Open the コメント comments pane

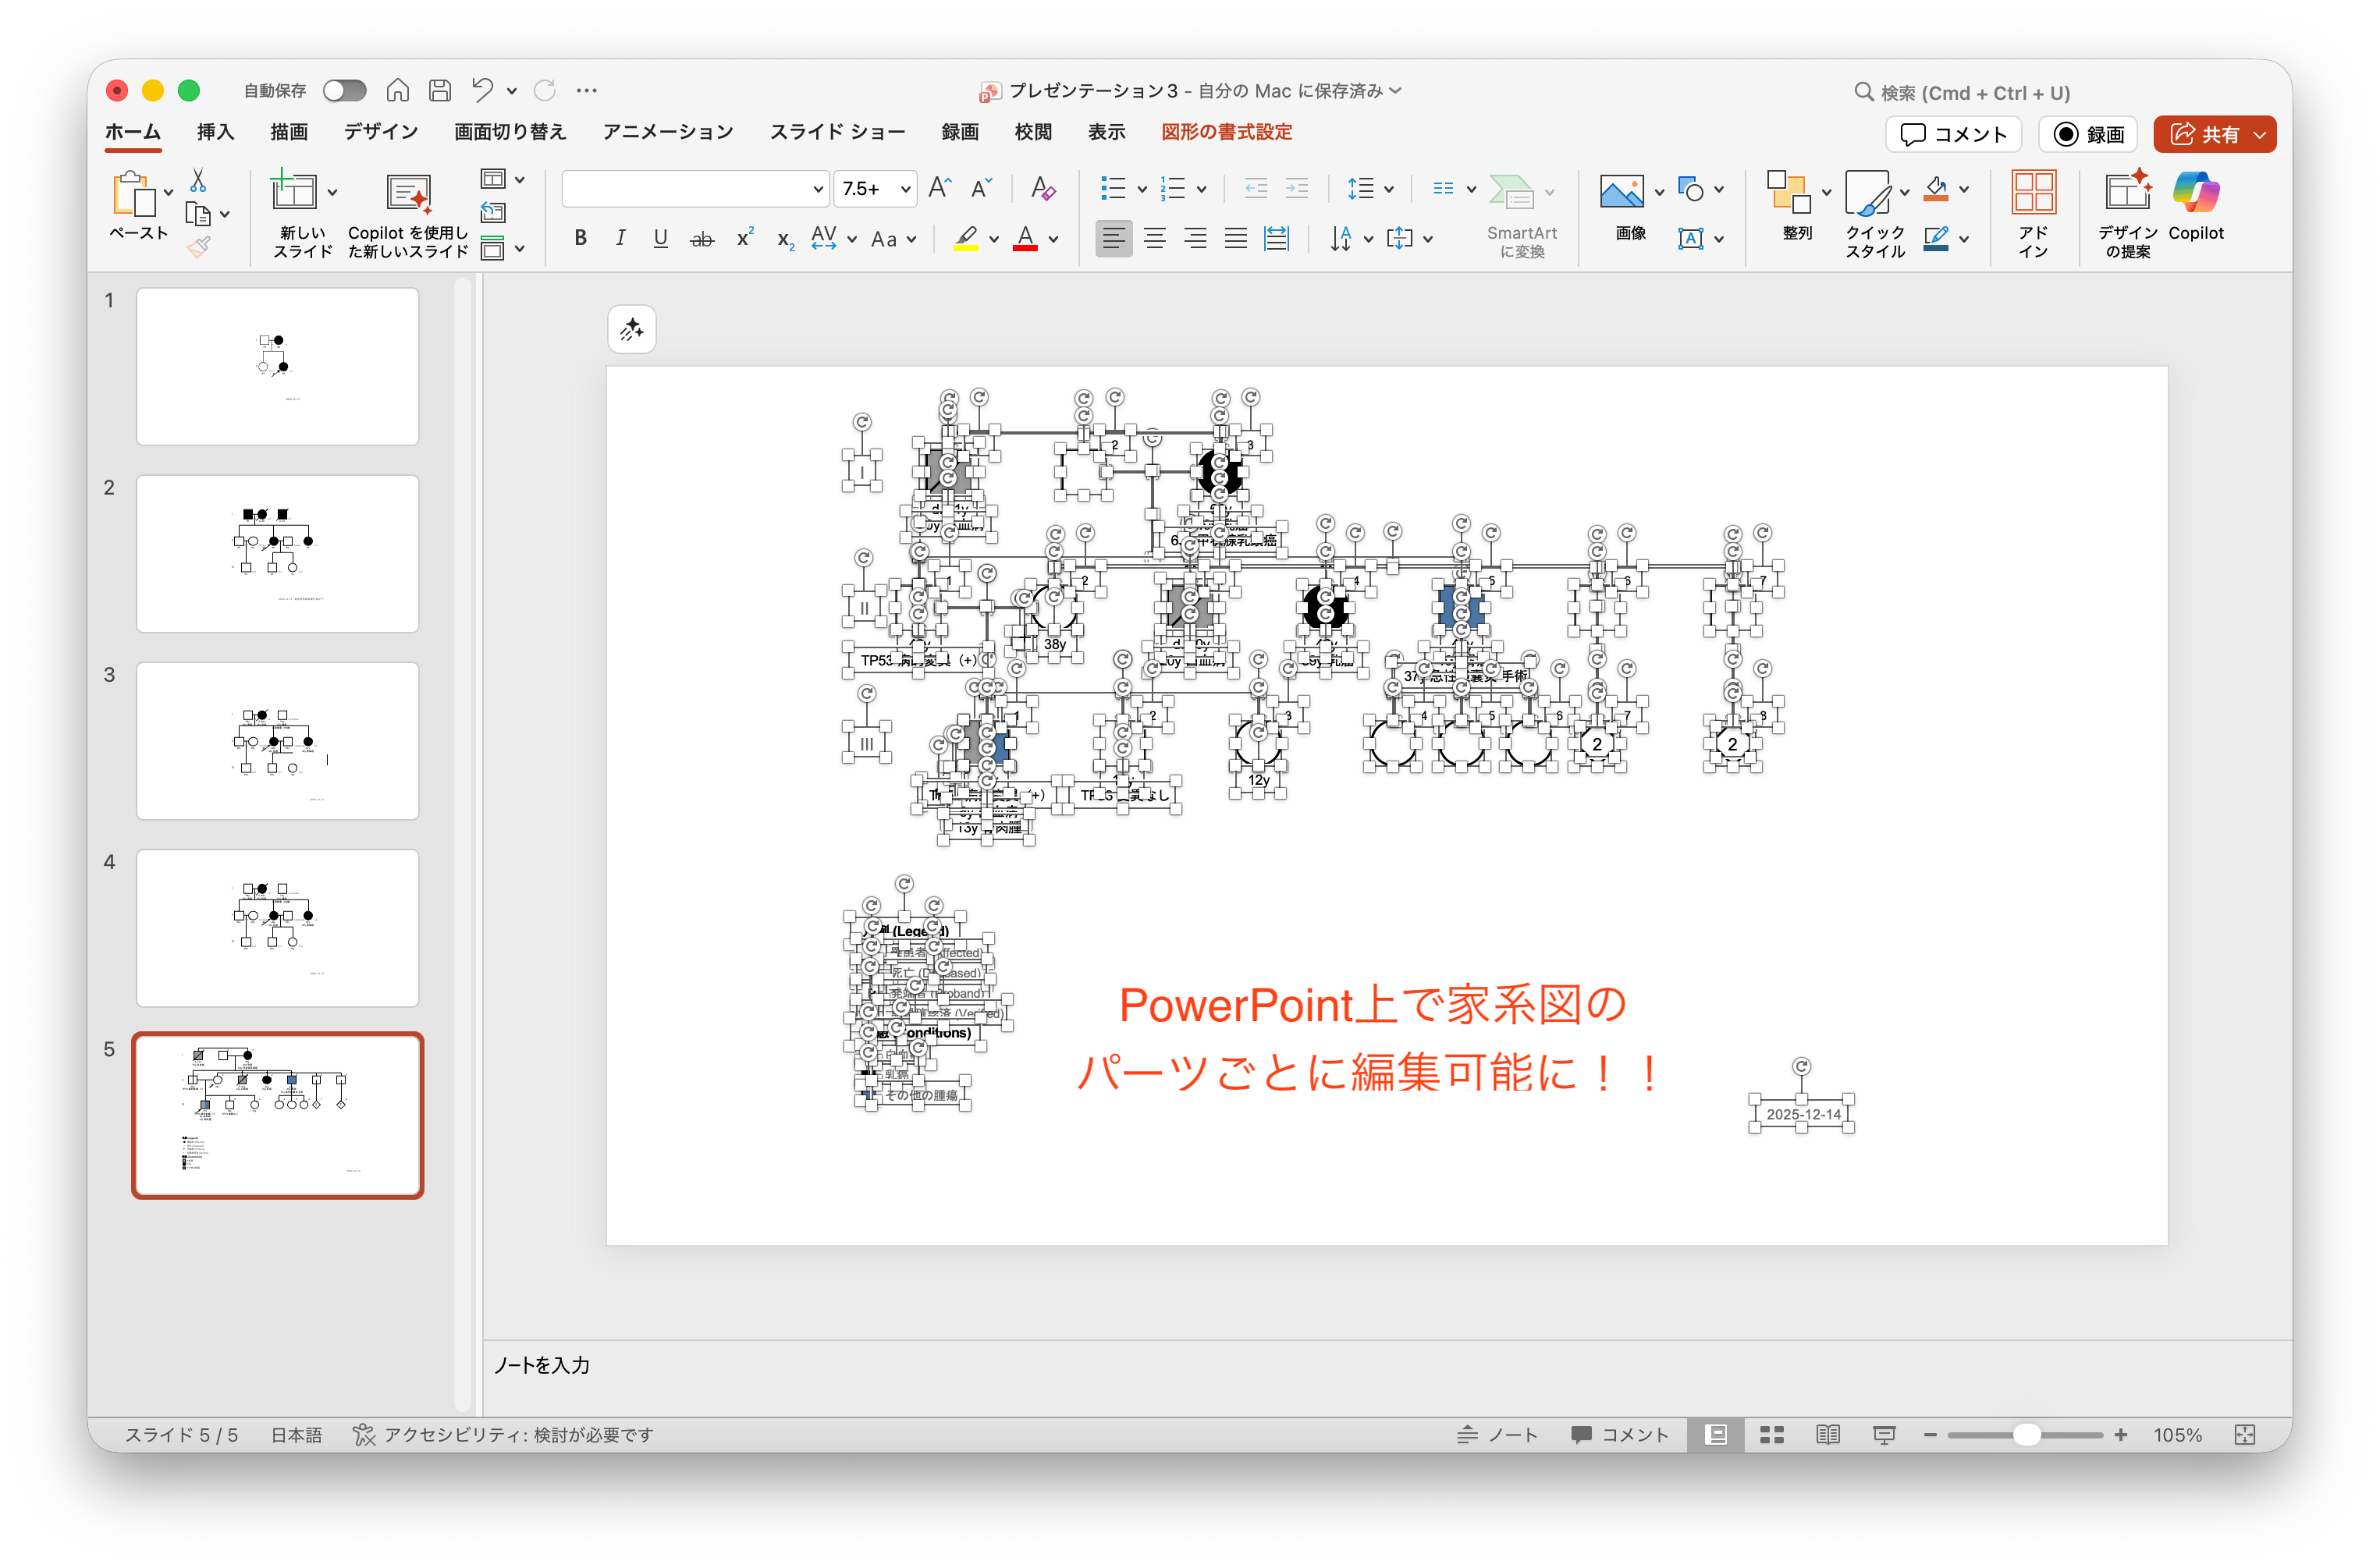(1952, 134)
